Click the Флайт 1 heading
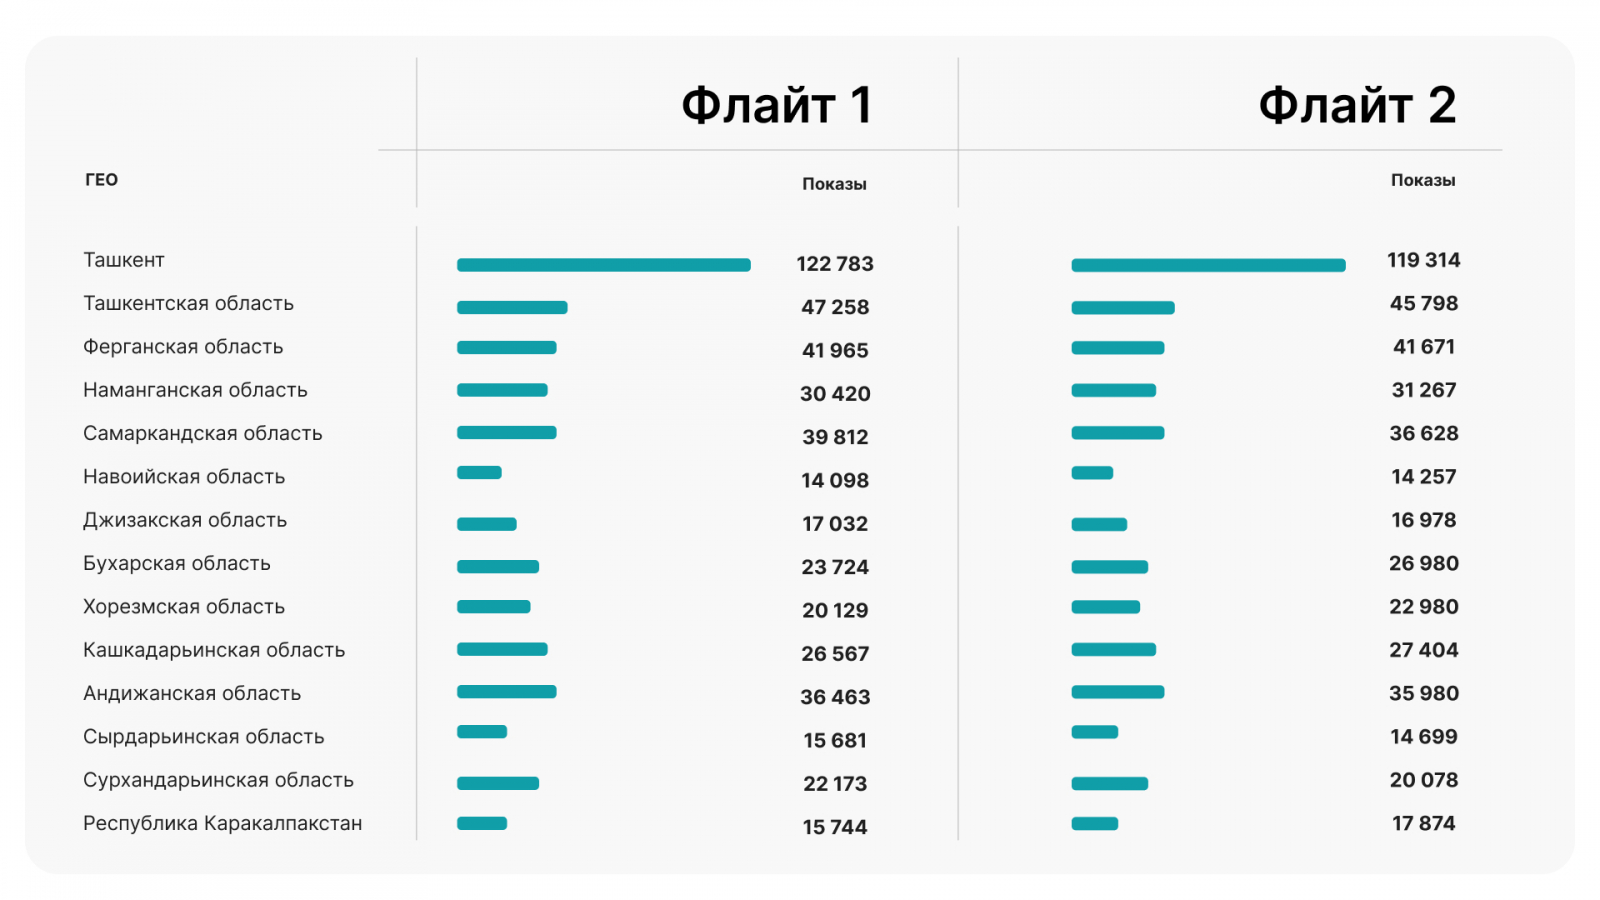 tap(776, 106)
